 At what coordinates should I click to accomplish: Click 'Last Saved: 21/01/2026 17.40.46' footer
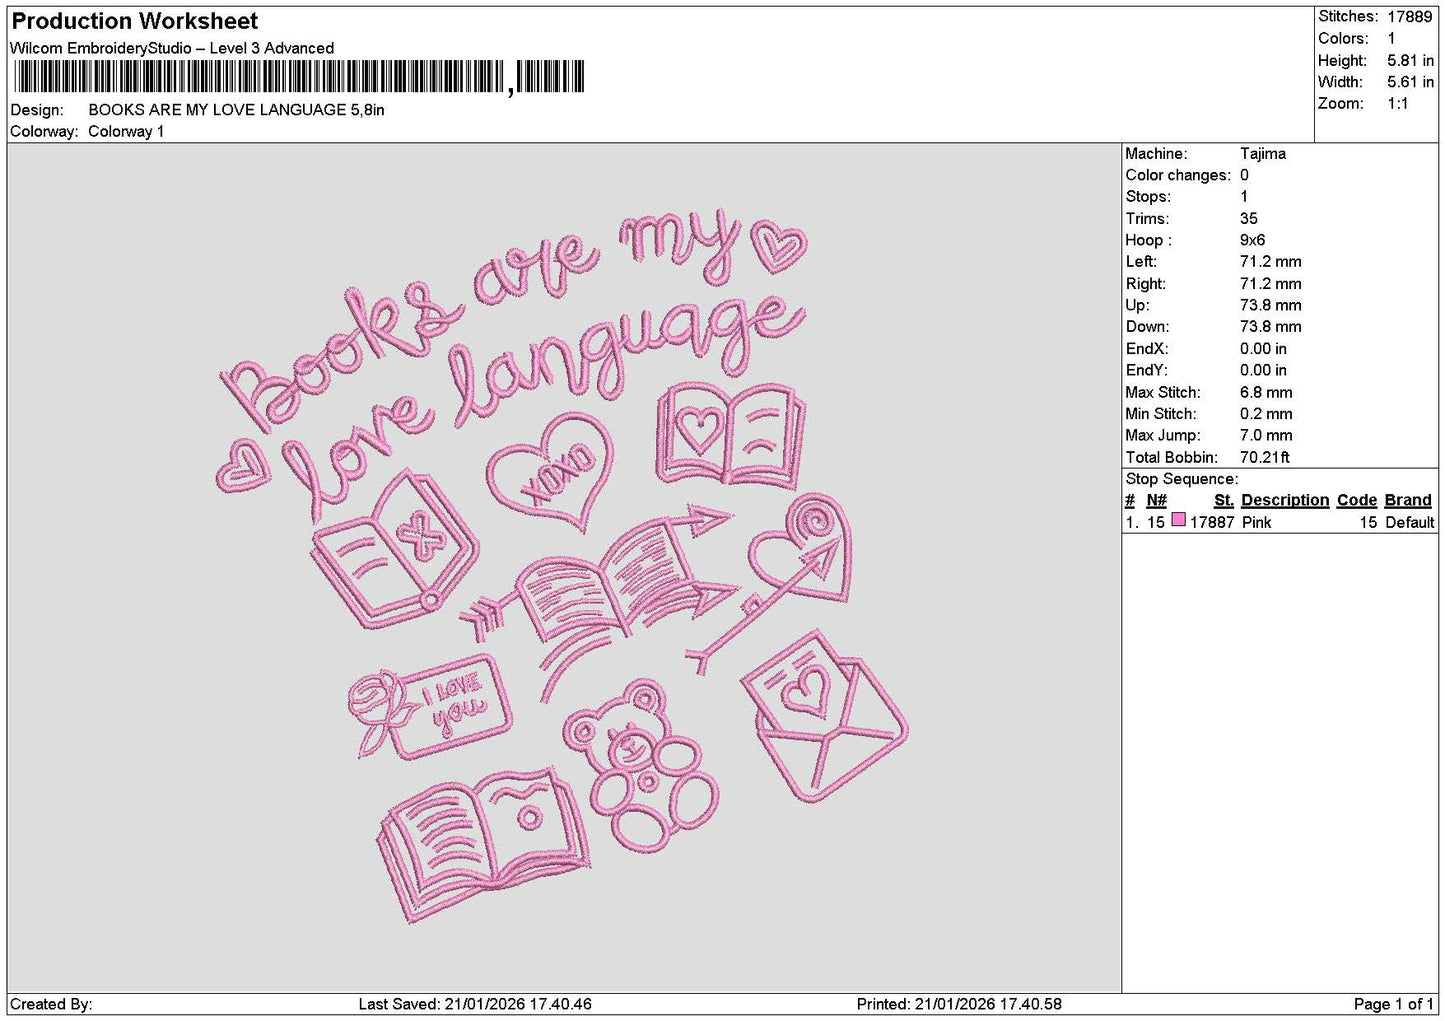(475, 1004)
